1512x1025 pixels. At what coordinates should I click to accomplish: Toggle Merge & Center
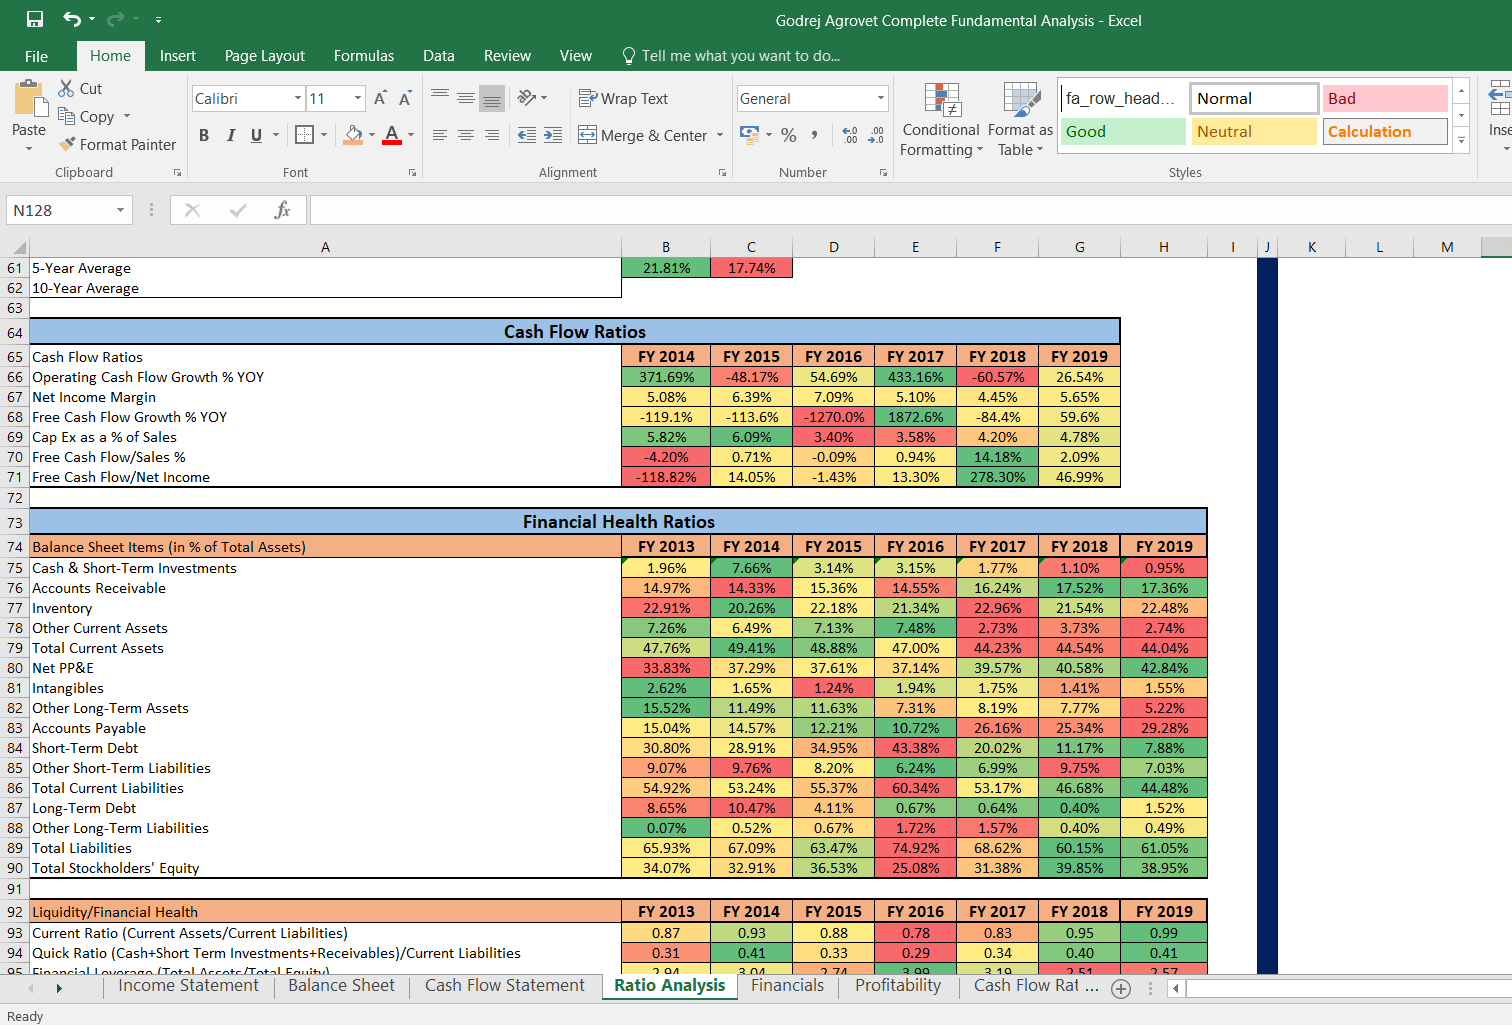643,135
